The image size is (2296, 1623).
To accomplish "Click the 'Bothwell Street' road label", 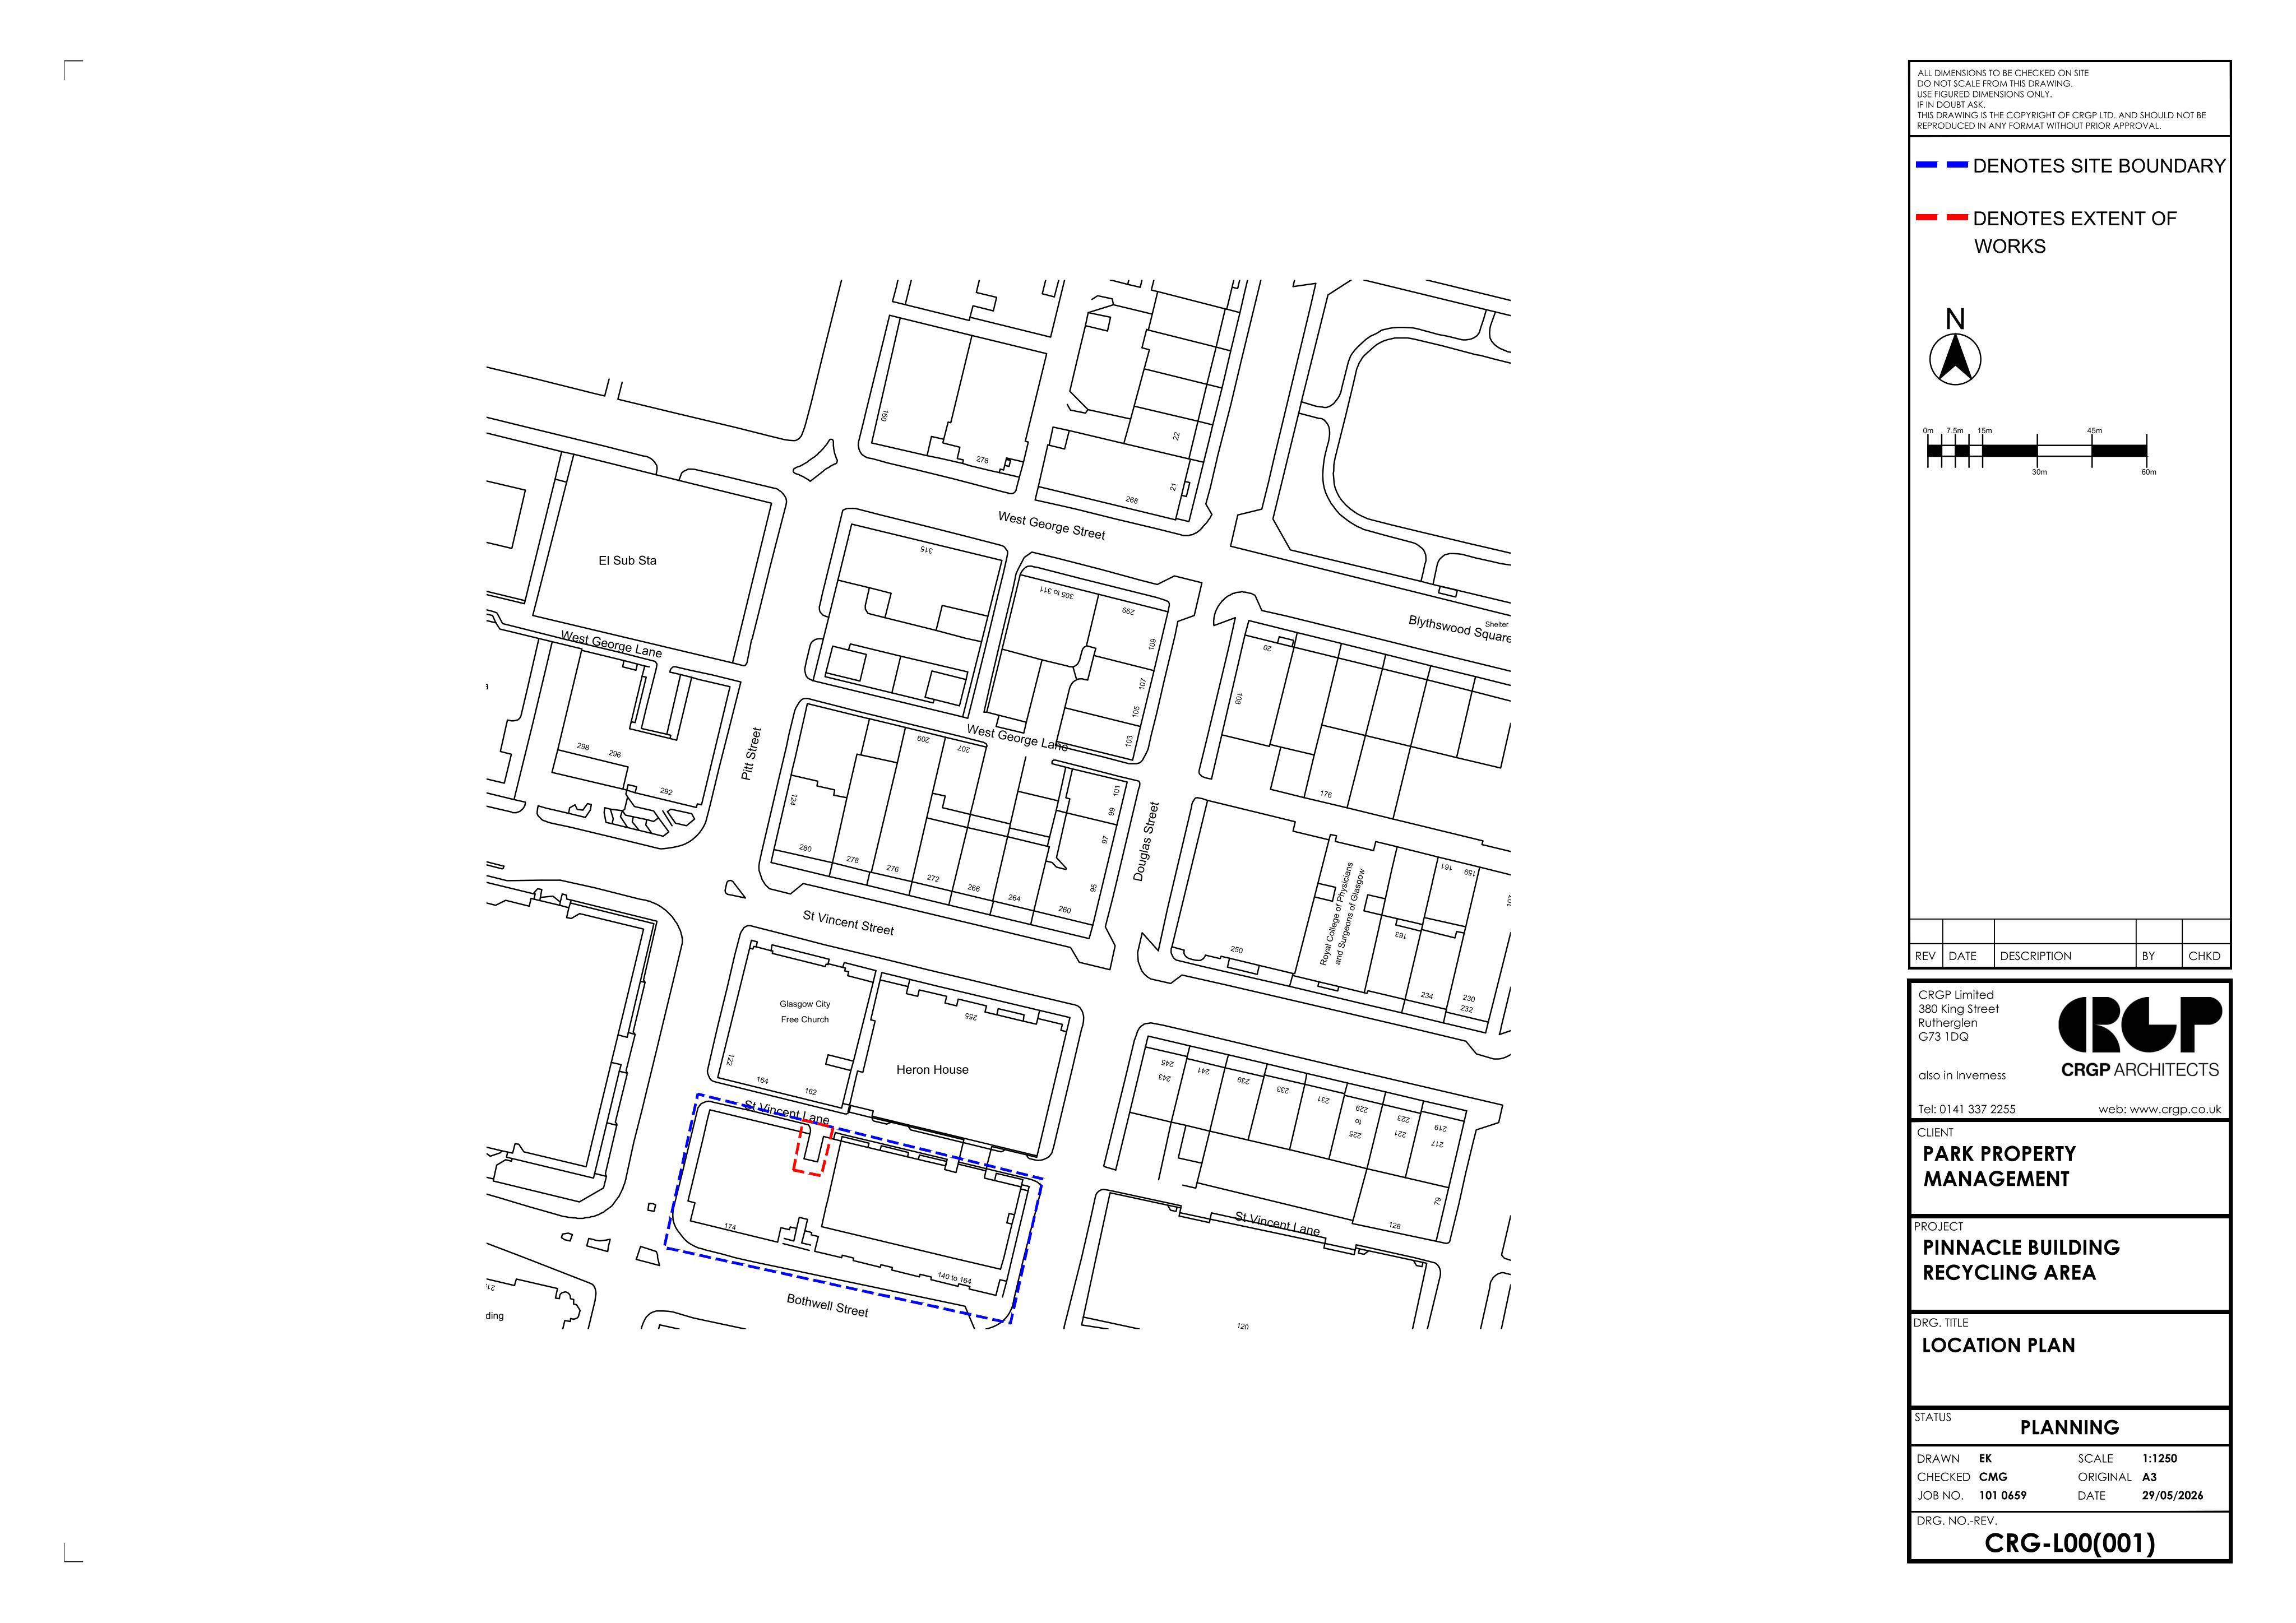I will [827, 1305].
